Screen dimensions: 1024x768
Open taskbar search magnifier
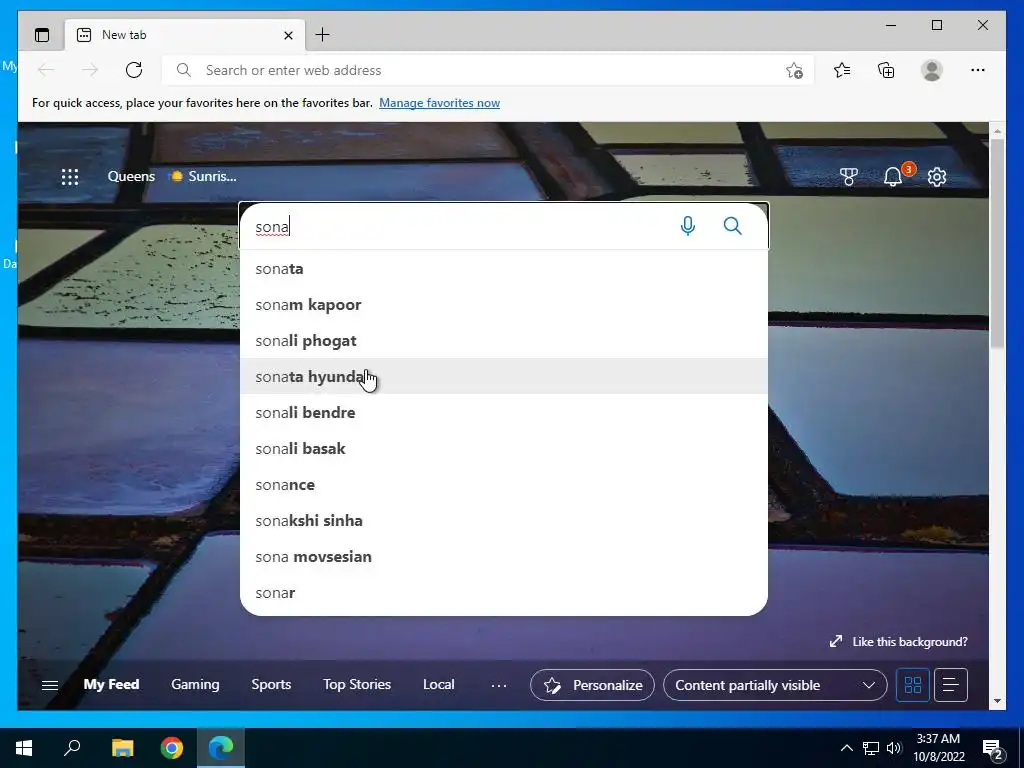72,748
